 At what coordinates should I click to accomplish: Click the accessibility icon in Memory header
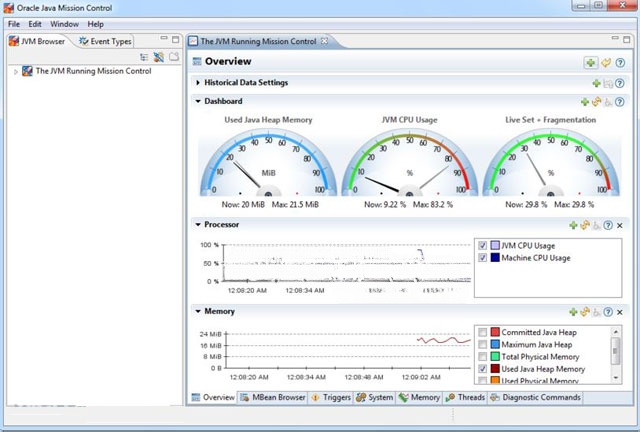[596, 312]
